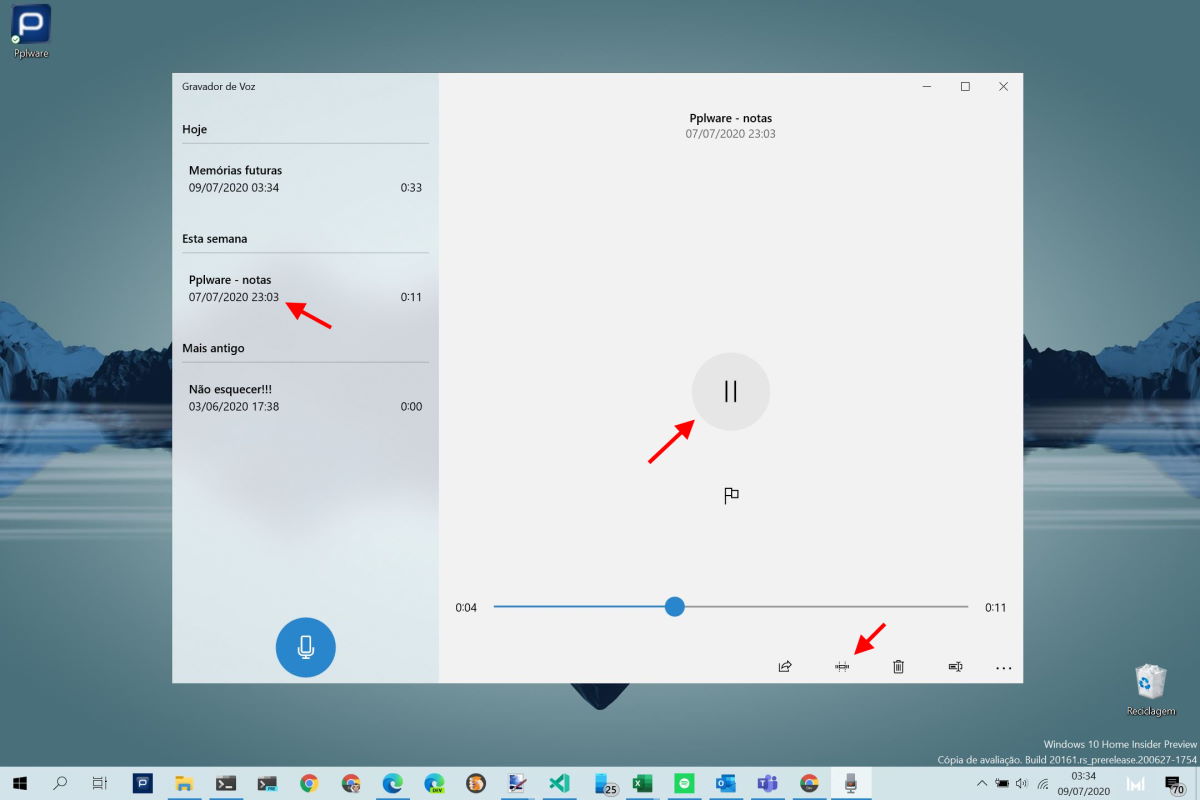Pause playback of the recording
The height and width of the screenshot is (800, 1200).
(730, 391)
